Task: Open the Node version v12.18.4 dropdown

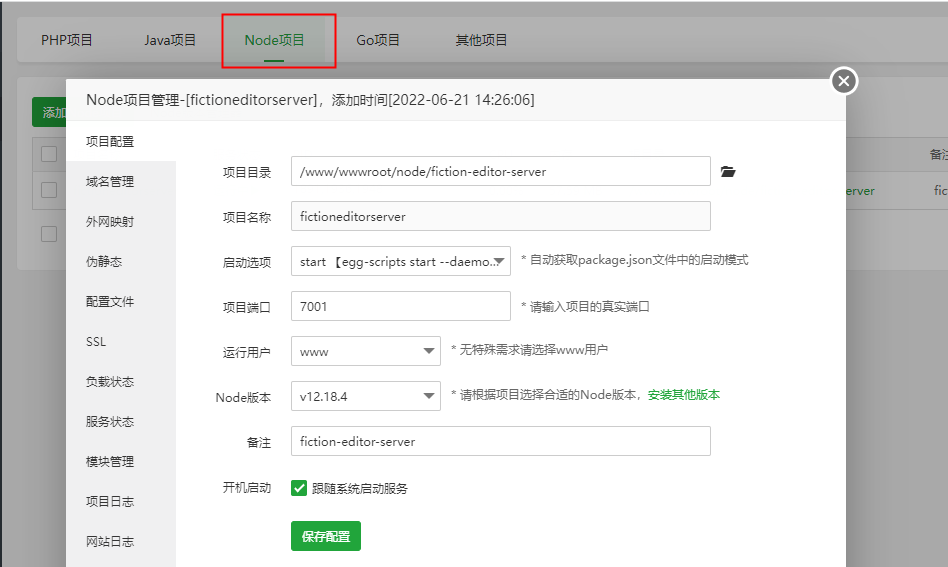Action: click(x=365, y=396)
